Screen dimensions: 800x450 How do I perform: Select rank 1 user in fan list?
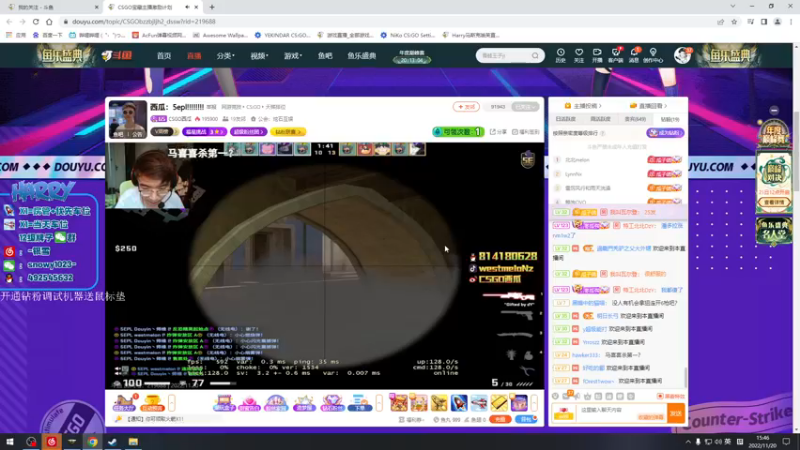pos(618,160)
